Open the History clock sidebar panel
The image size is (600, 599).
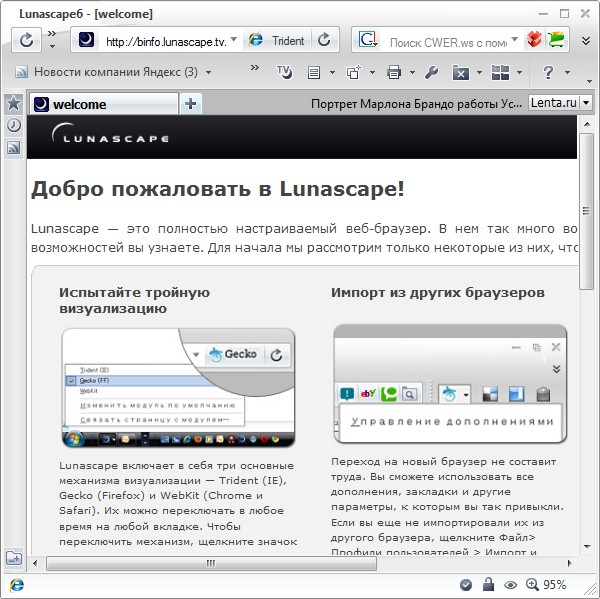pyautogui.click(x=14, y=125)
